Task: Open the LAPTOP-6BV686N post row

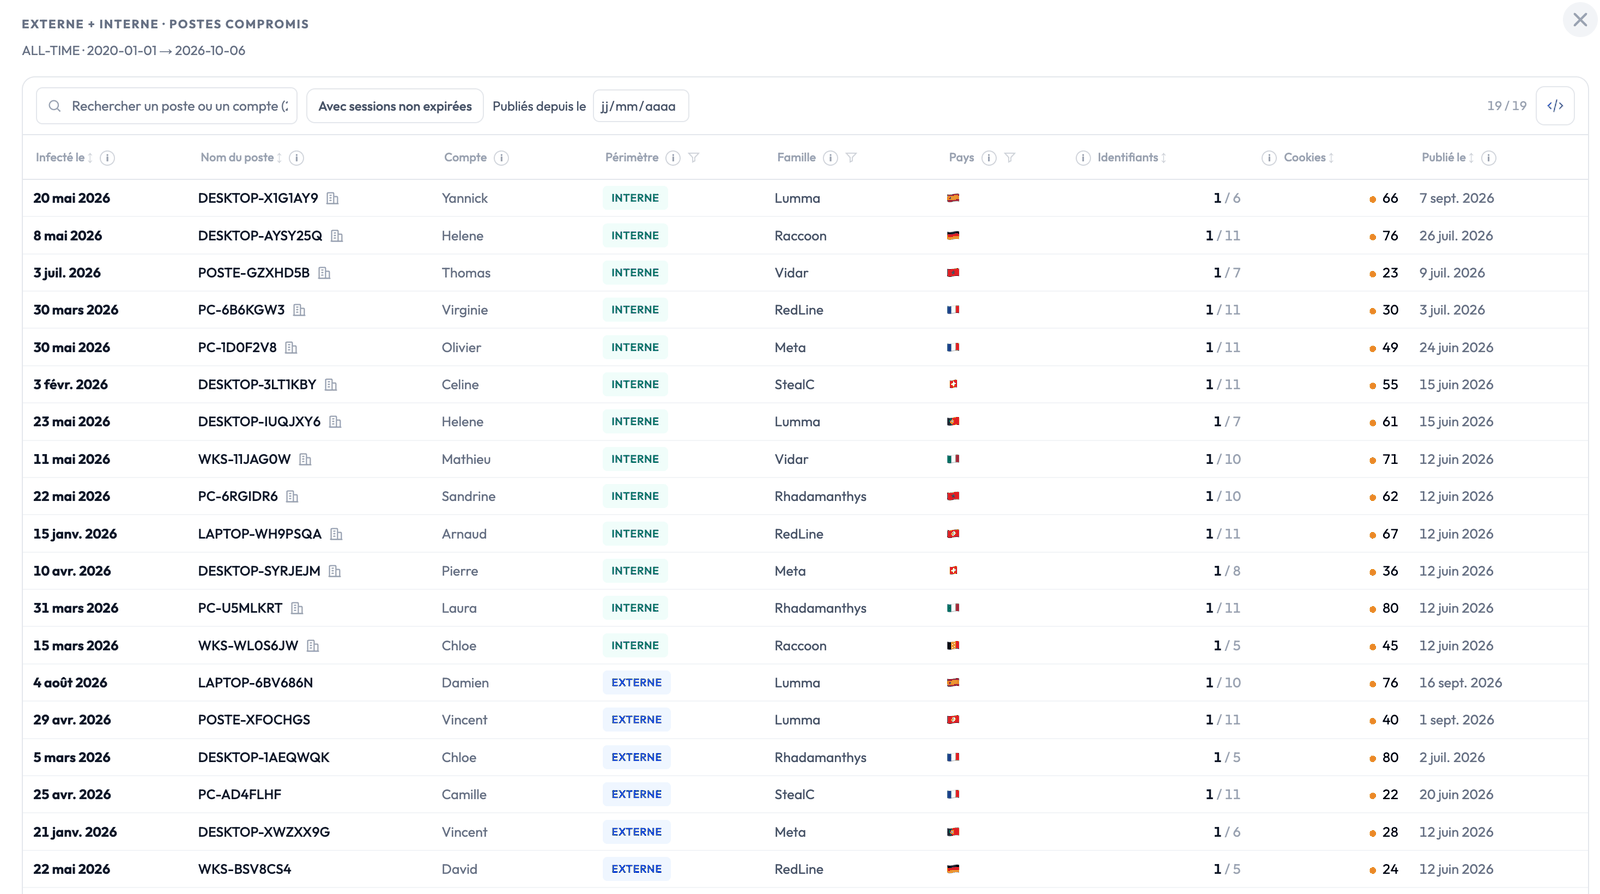Action: pyautogui.click(x=805, y=683)
